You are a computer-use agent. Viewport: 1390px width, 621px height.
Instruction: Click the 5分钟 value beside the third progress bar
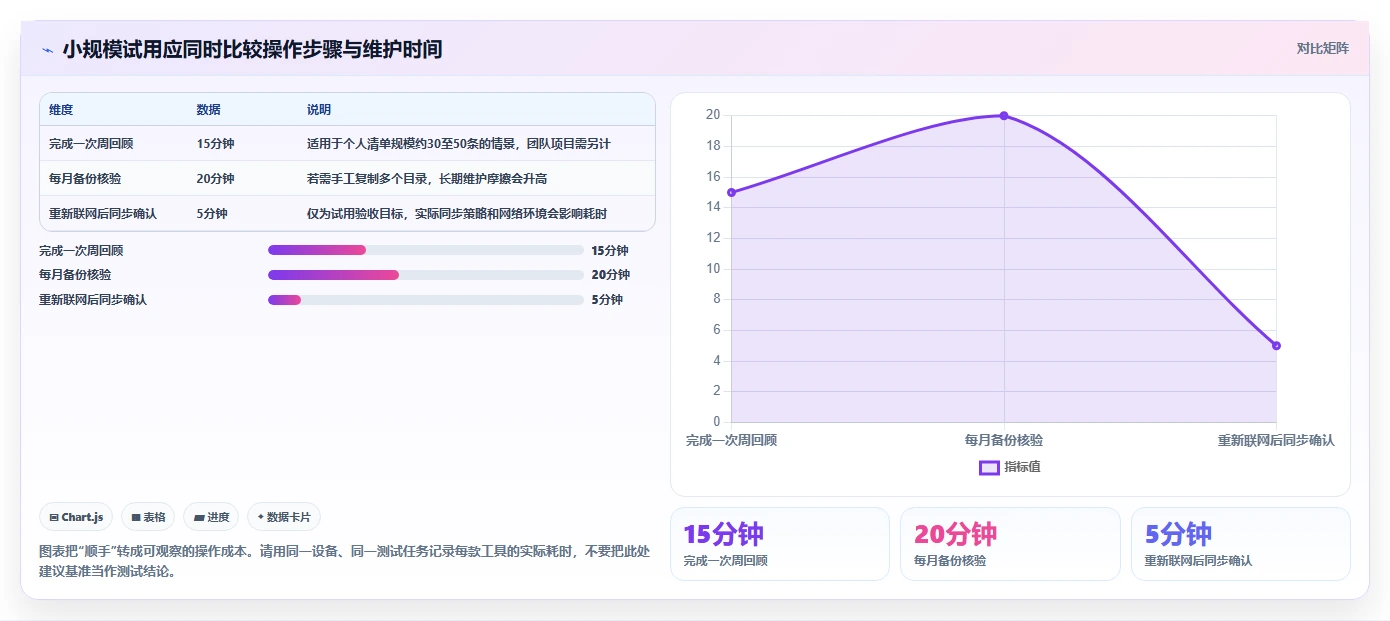[x=607, y=300]
